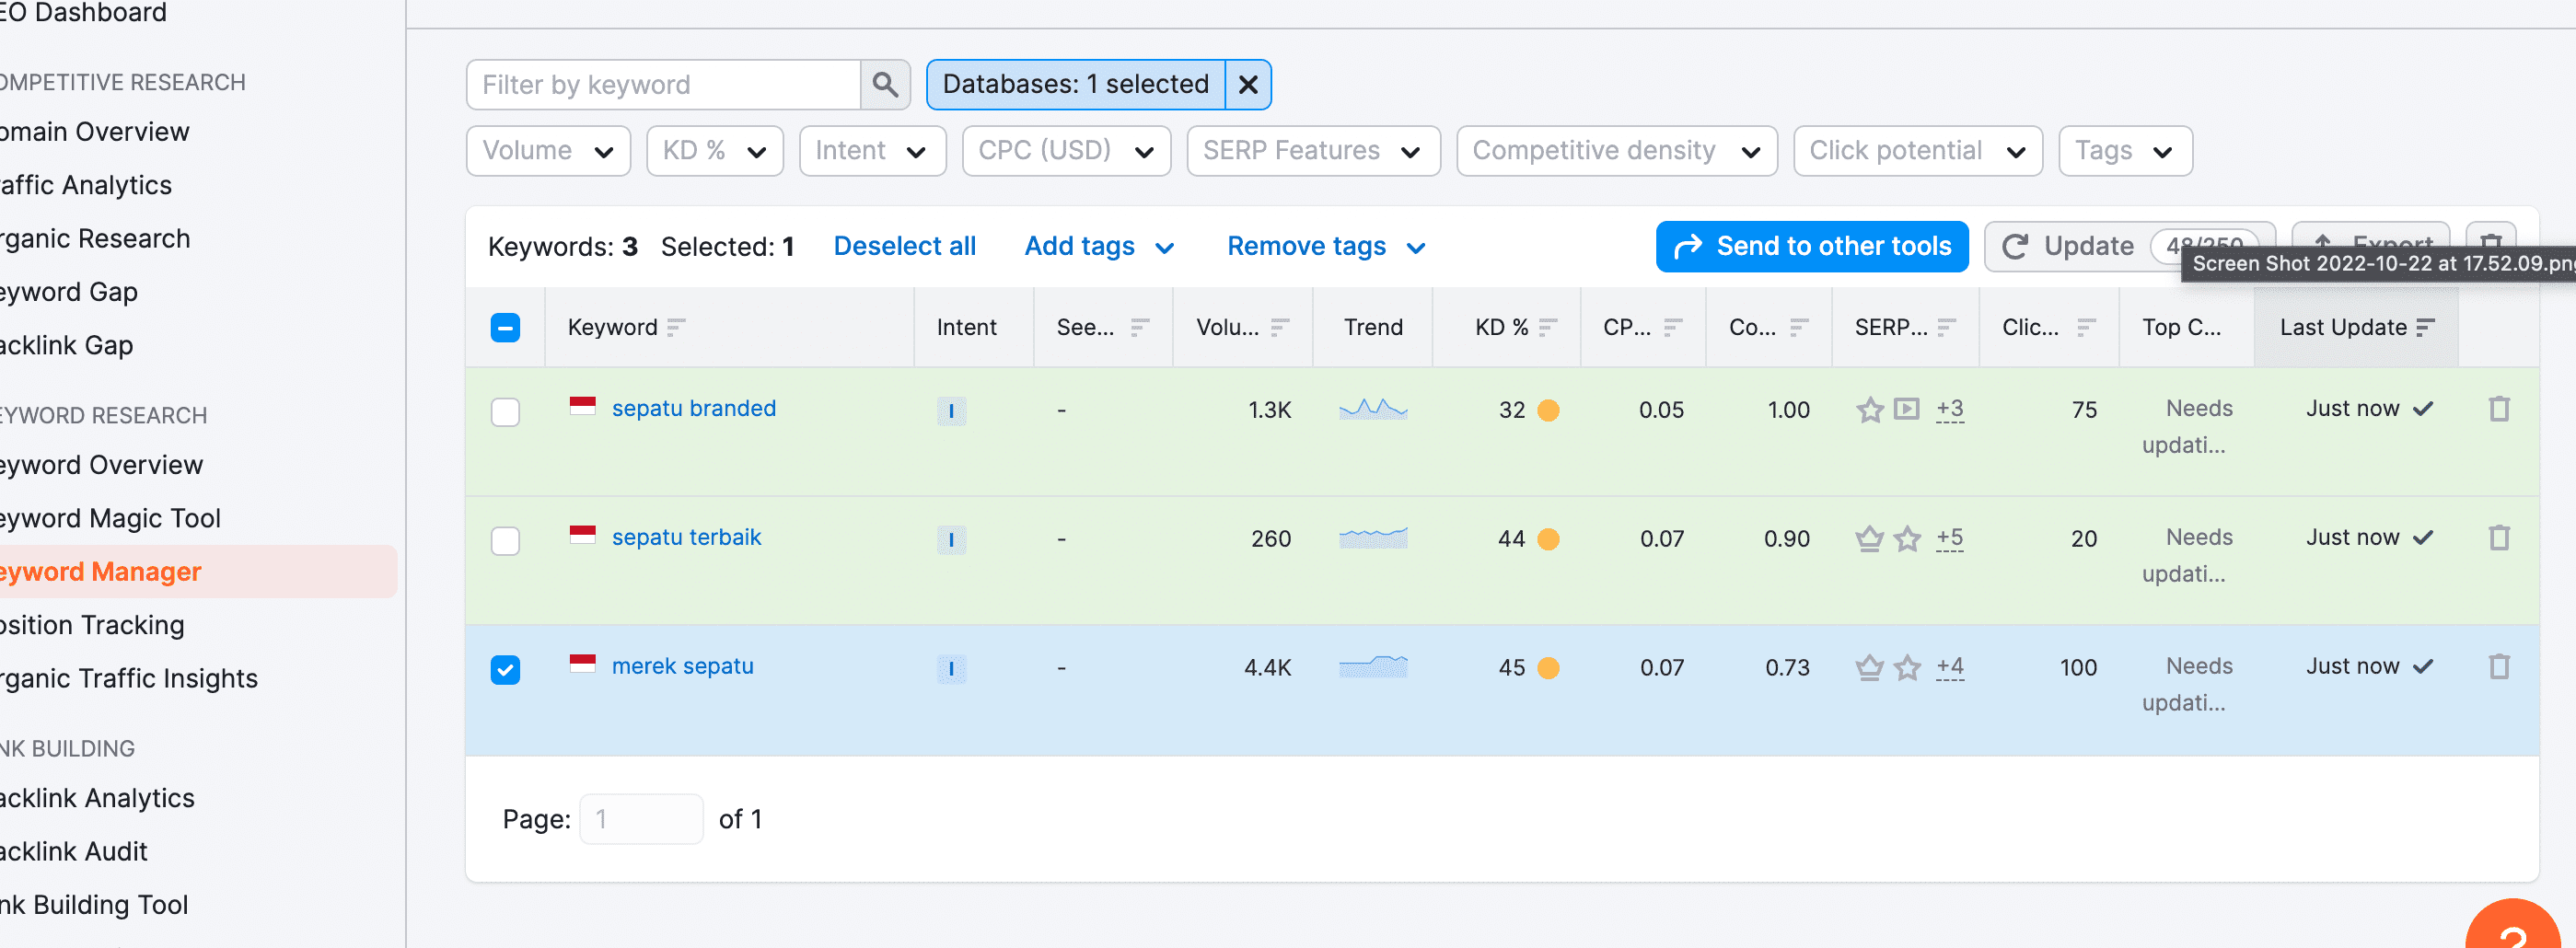Viewport: 2576px width, 948px height.
Task: Click video SERP feature icon for sepatu branded
Action: 1907,409
